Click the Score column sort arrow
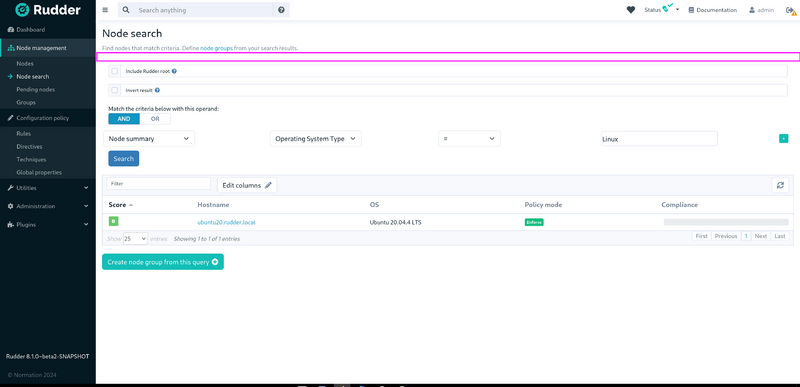The width and height of the screenshot is (800, 387). point(131,205)
